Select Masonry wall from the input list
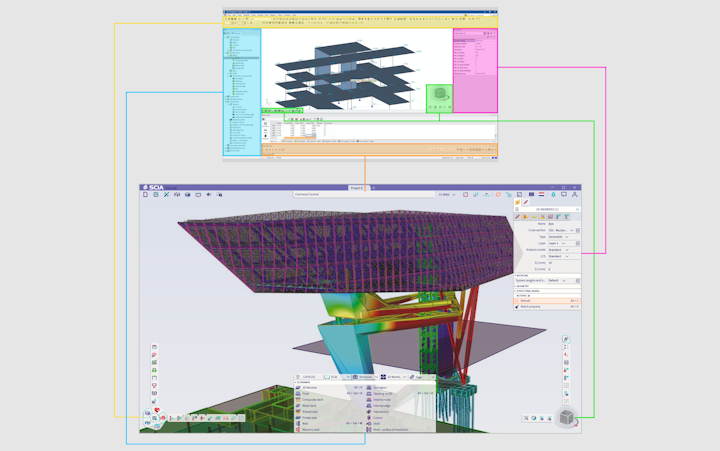Viewport: 720px width, 451px height. click(311, 429)
